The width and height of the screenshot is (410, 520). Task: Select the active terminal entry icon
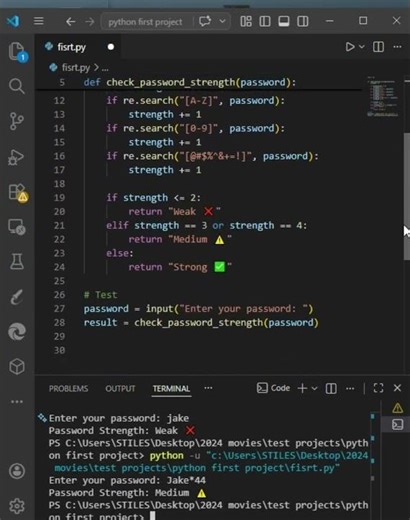point(397,425)
